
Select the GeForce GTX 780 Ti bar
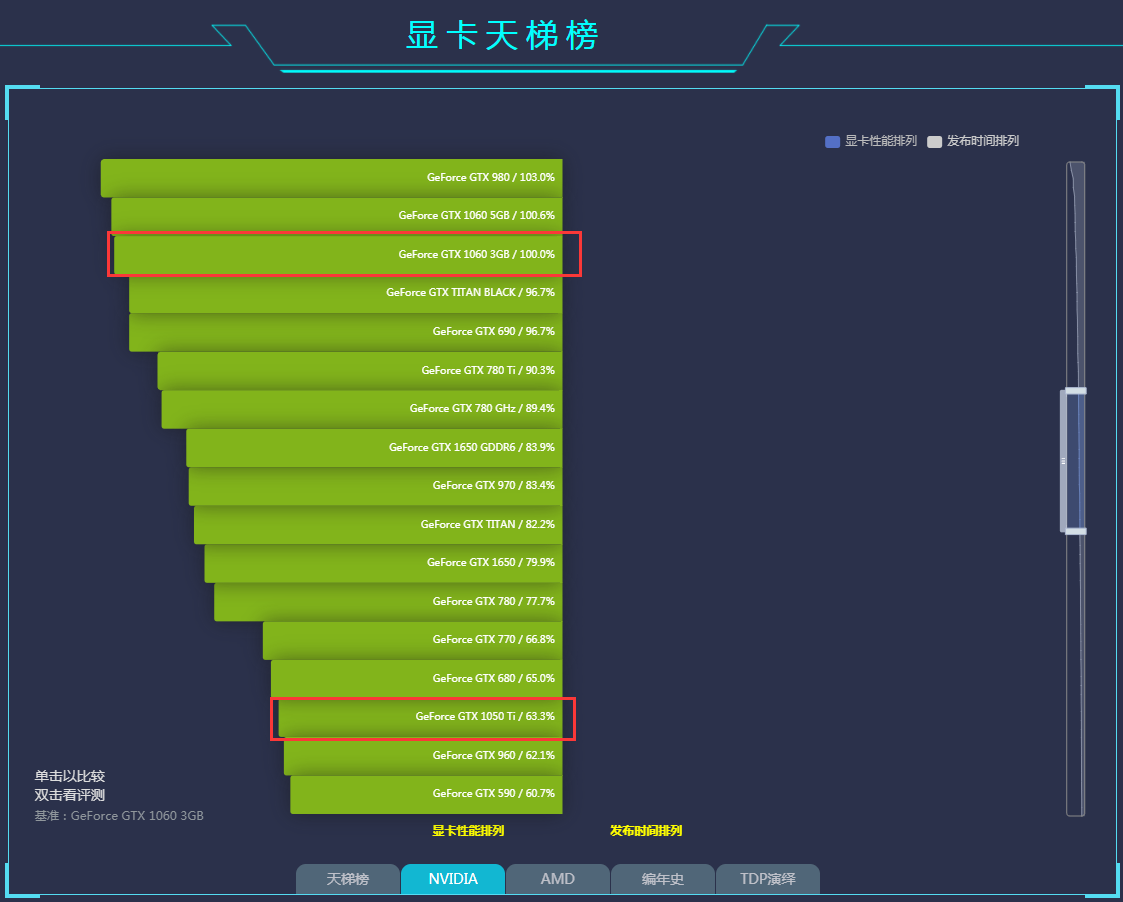360,370
